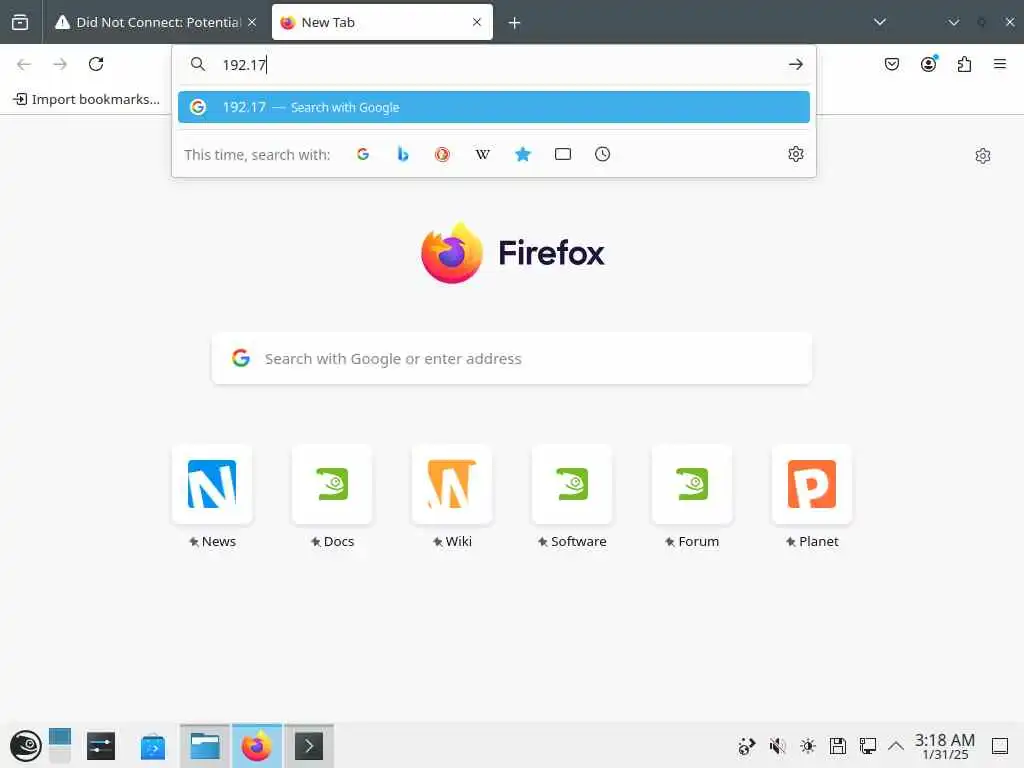Open Konsole terminal from taskbar
The height and width of the screenshot is (768, 1024).
[309, 746]
